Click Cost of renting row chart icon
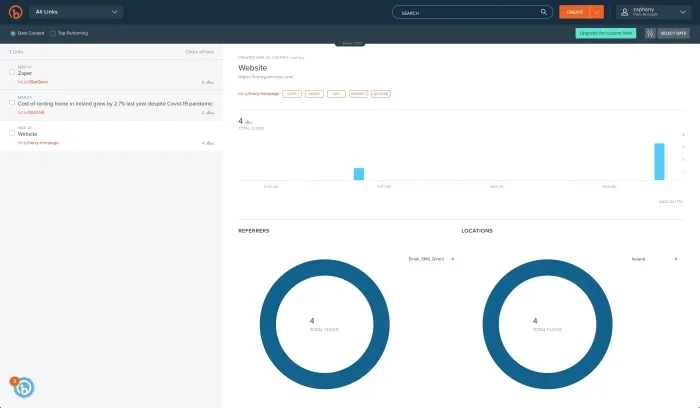Viewport: 700px width, 408px height. tap(210, 112)
